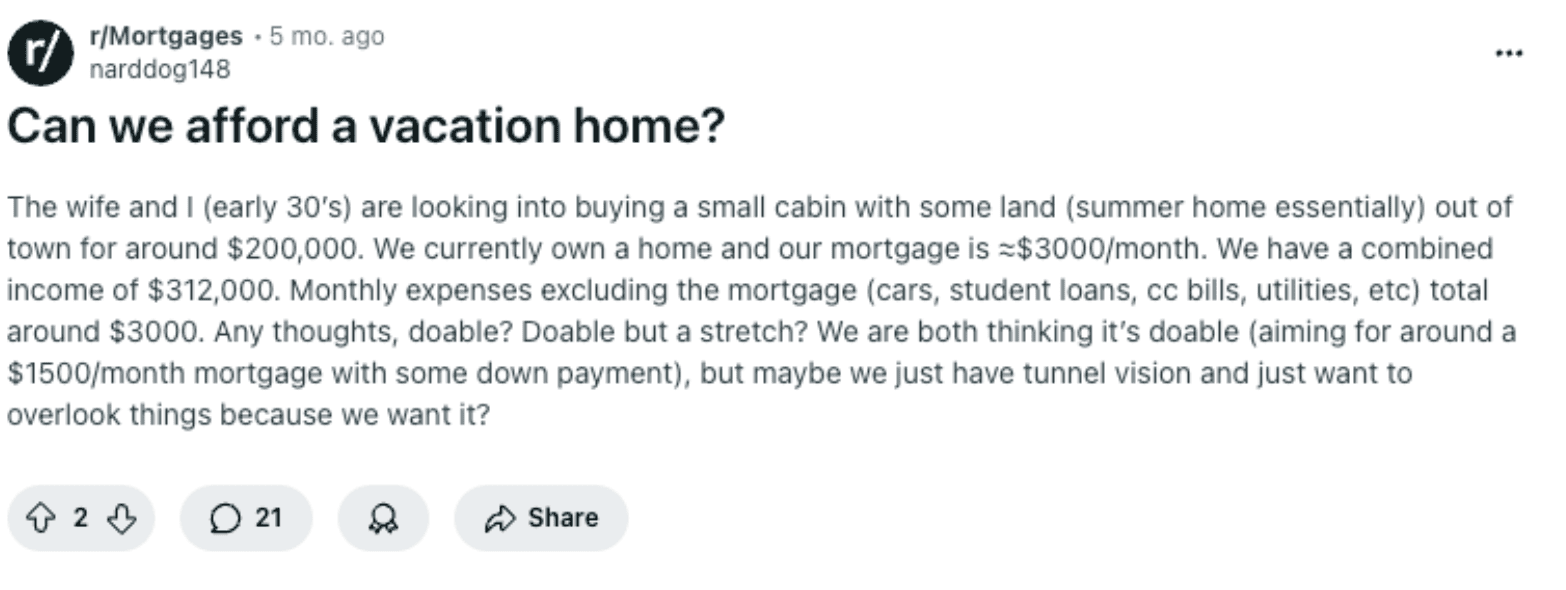Click the vote count showing 2
The height and width of the screenshot is (590, 1566).
point(81,518)
